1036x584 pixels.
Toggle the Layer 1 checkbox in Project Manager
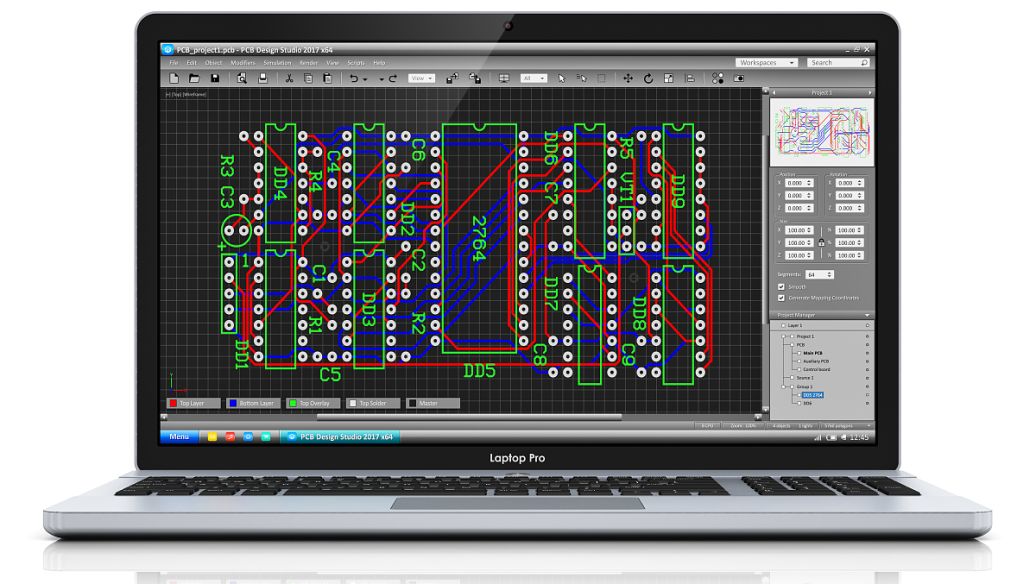coord(784,326)
